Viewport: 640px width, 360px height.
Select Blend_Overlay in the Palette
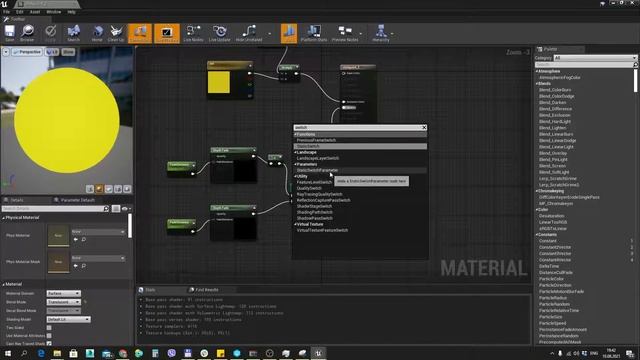[553, 153]
